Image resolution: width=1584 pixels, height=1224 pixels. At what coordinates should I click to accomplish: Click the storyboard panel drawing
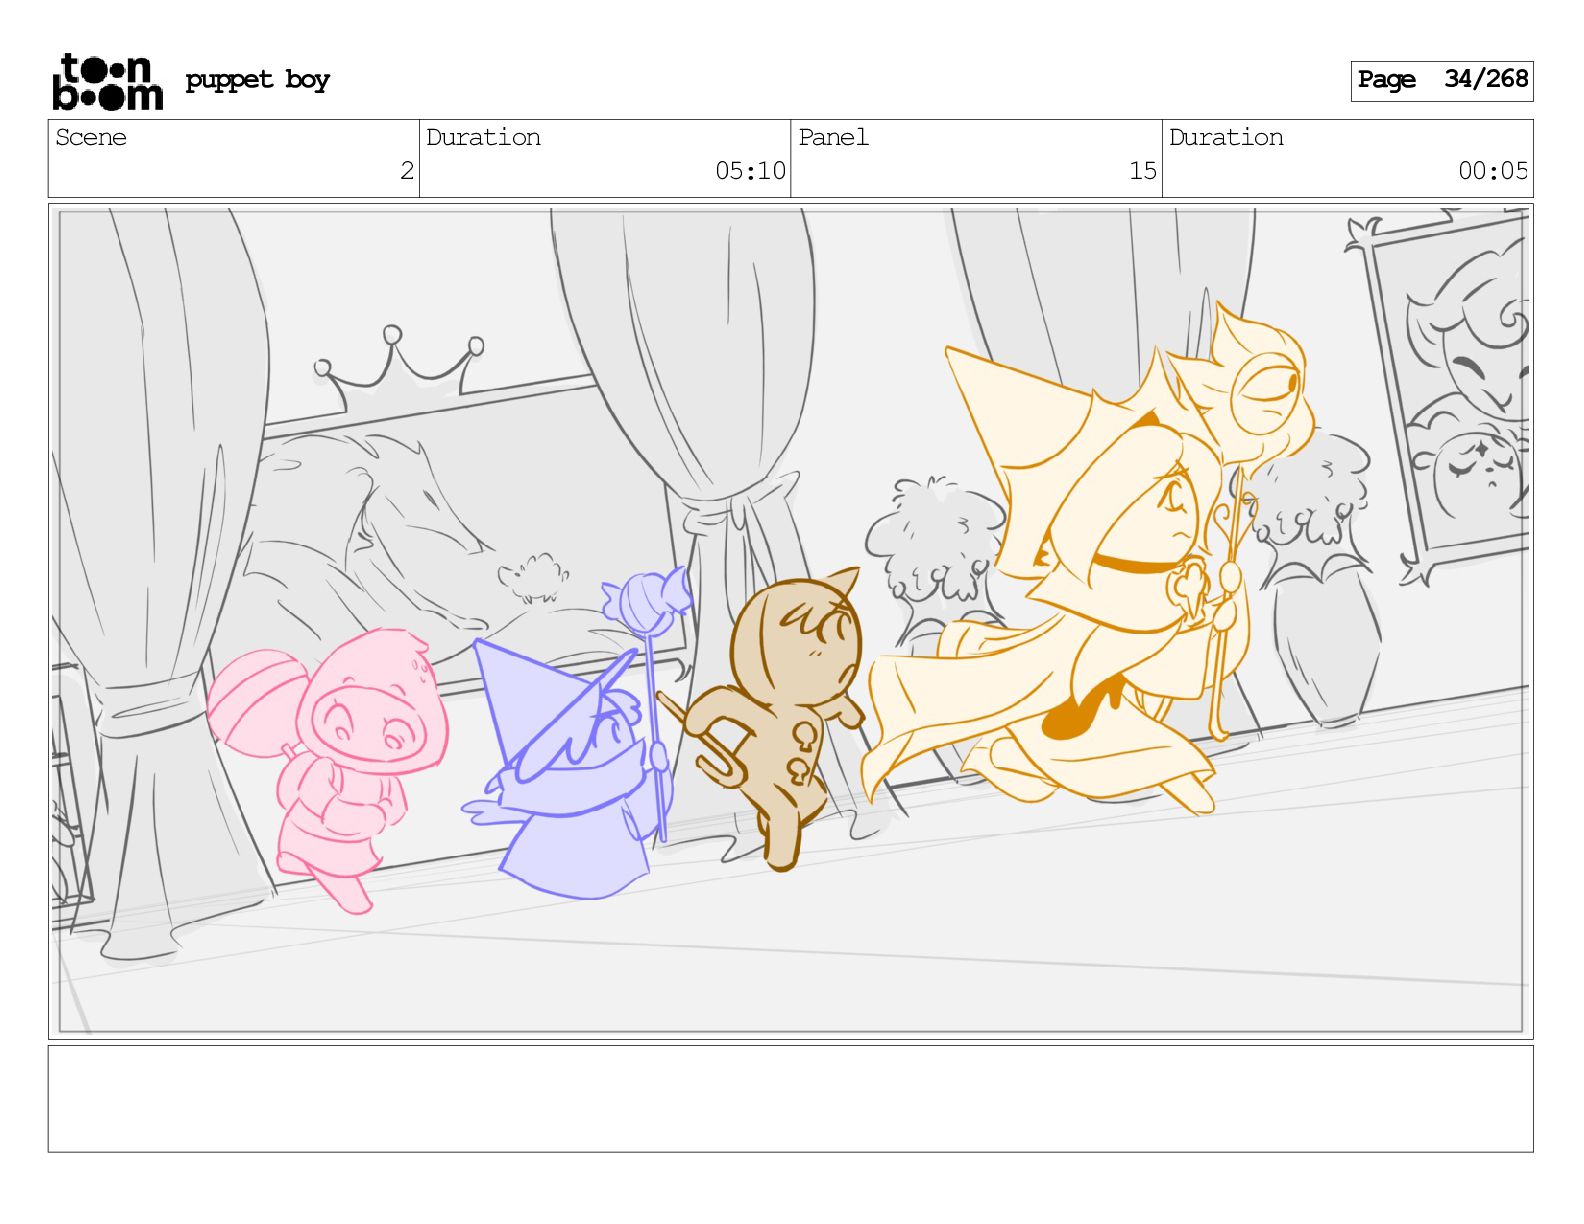pos(790,621)
